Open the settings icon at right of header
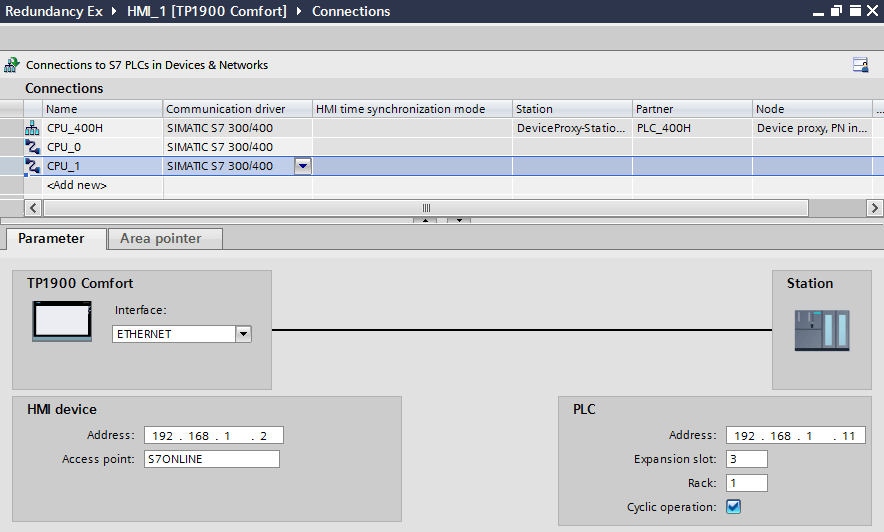The height and width of the screenshot is (532, 884). coord(860,65)
